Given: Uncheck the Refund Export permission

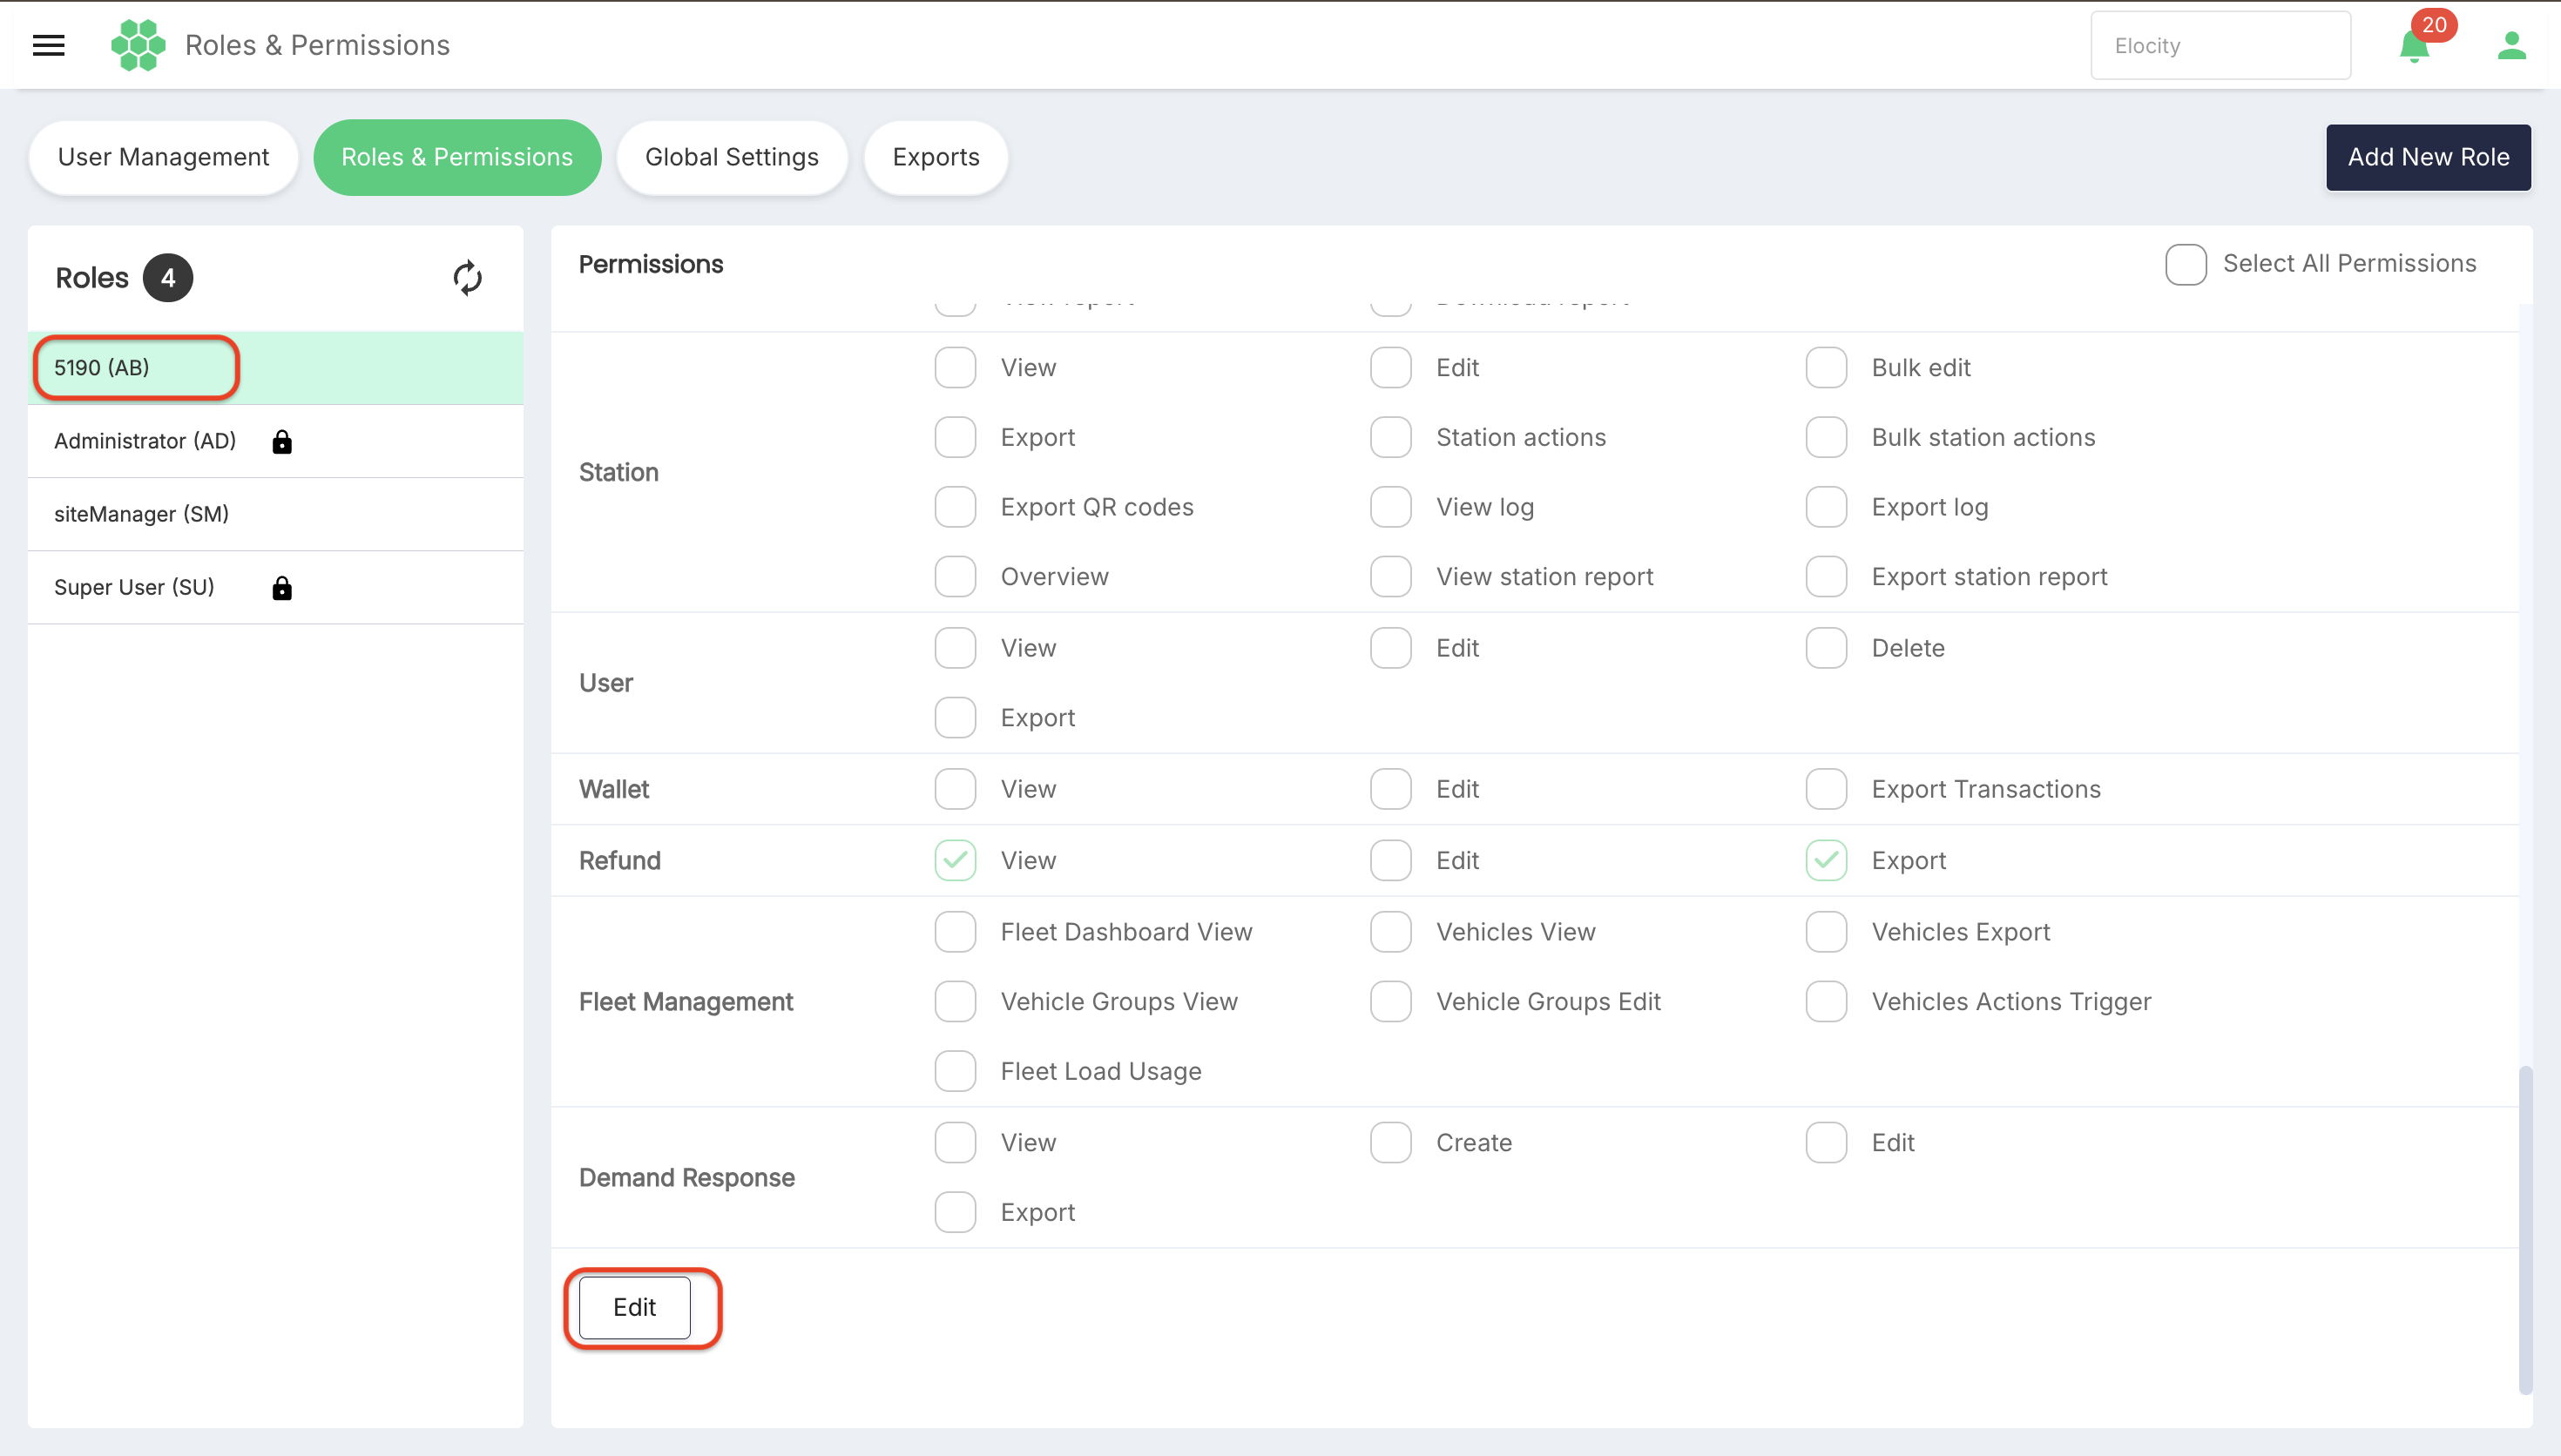Looking at the screenshot, I should click(1826, 861).
